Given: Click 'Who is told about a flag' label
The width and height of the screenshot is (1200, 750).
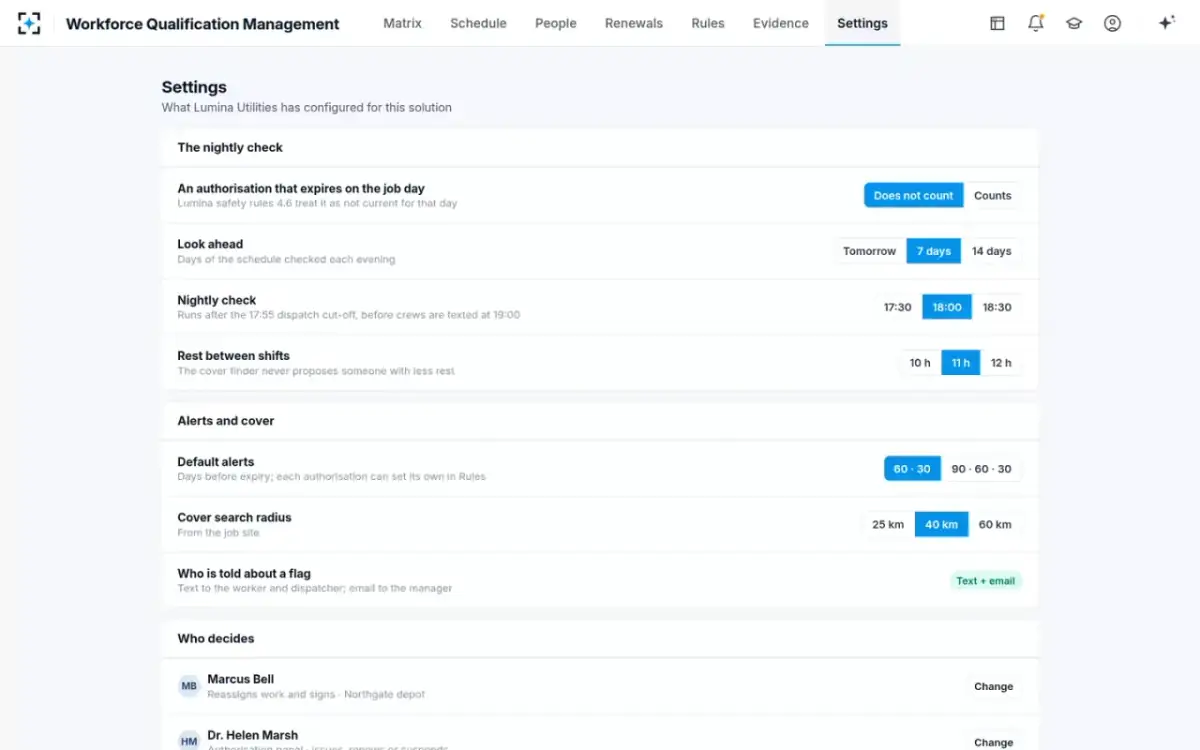Looking at the screenshot, I should point(244,573).
